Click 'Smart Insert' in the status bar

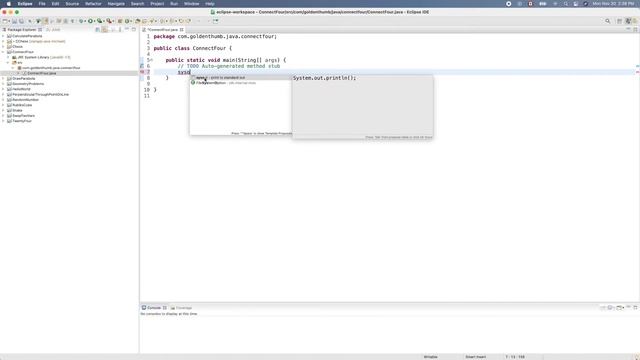coord(476,357)
